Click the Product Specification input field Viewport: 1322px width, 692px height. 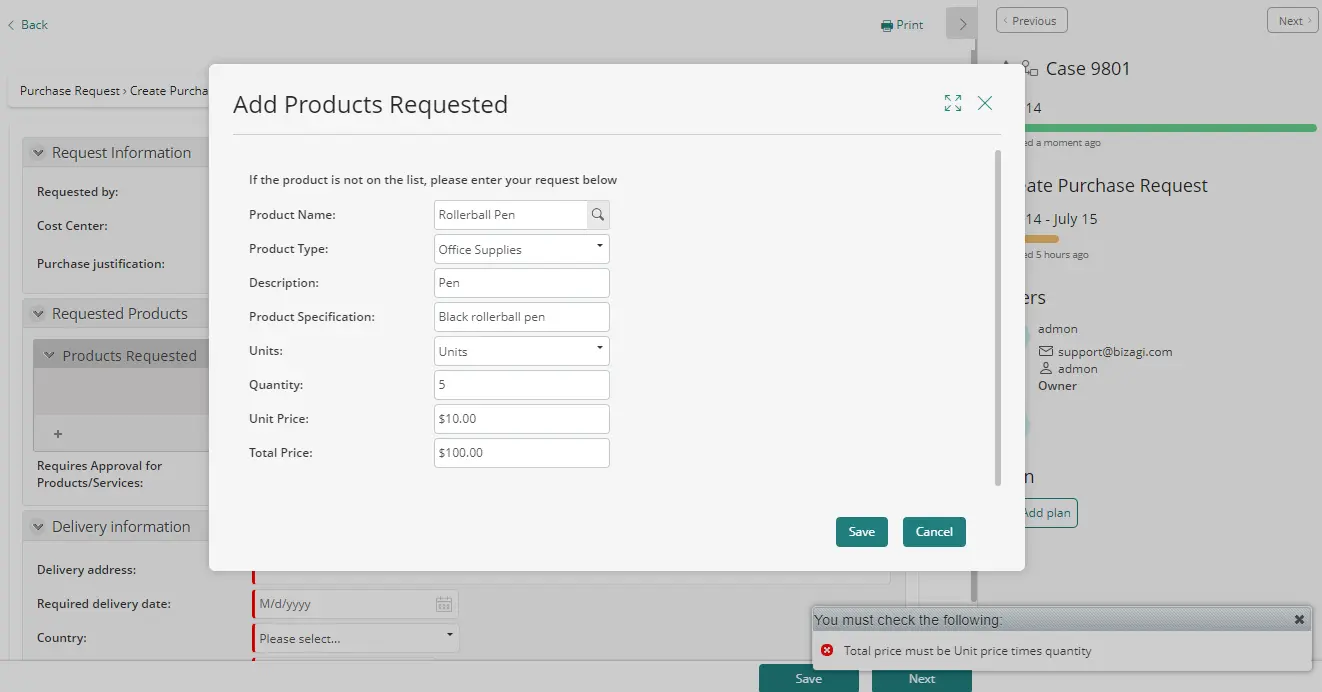522,317
